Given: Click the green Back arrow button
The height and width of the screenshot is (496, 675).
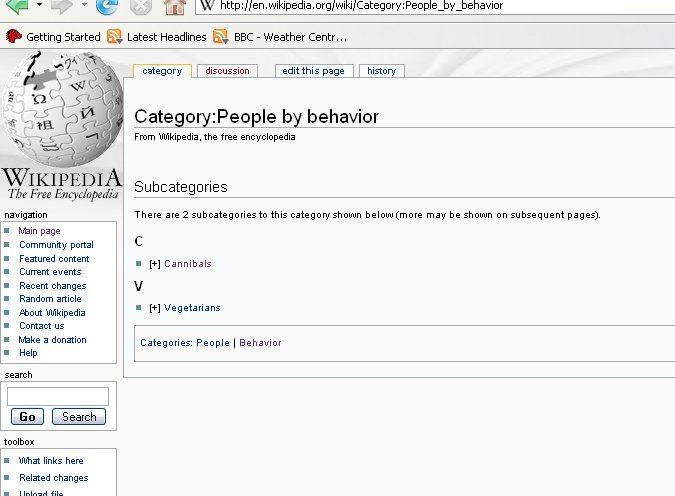Looking at the screenshot, I should coord(17,6).
